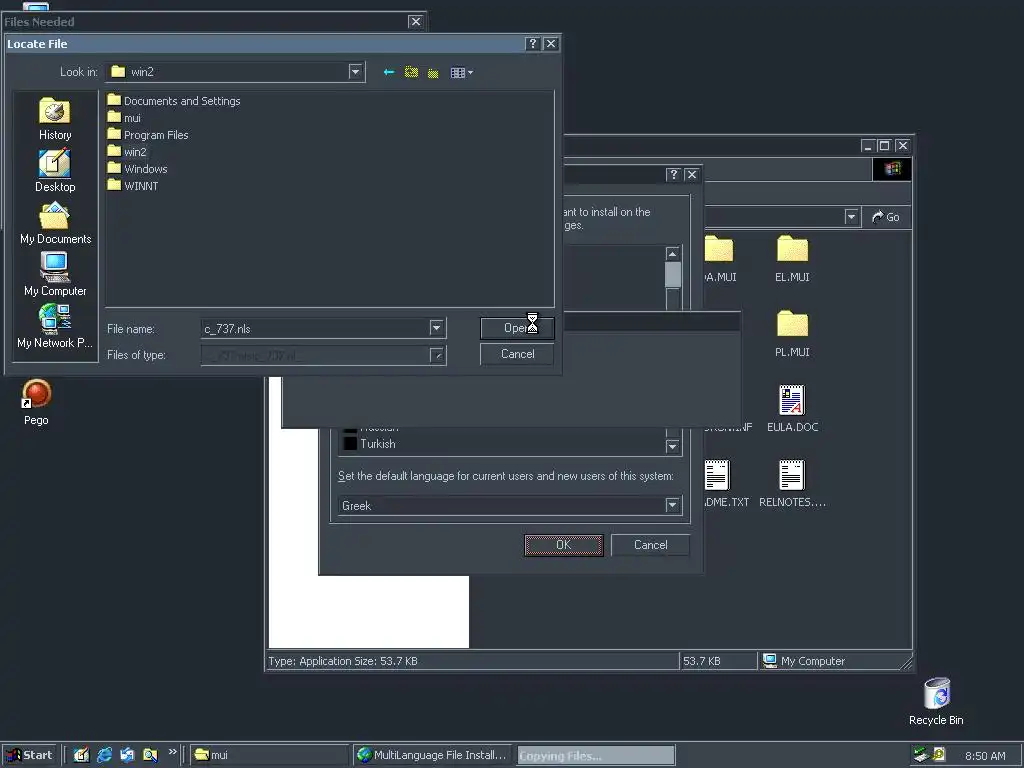Go to My Computer in the places bar
This screenshot has width=1024, height=768.
(55, 275)
